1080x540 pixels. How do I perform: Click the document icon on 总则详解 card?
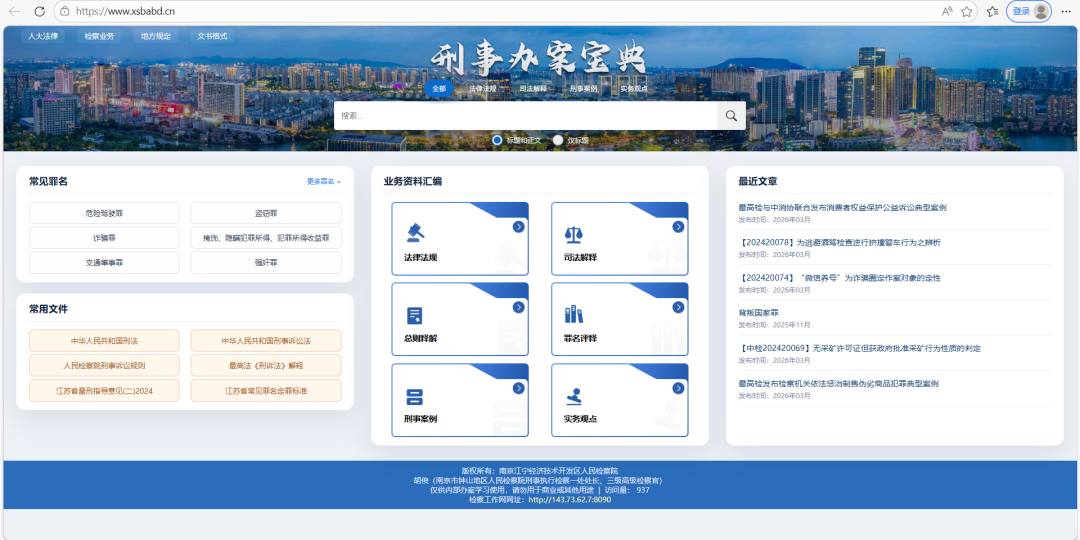(414, 315)
